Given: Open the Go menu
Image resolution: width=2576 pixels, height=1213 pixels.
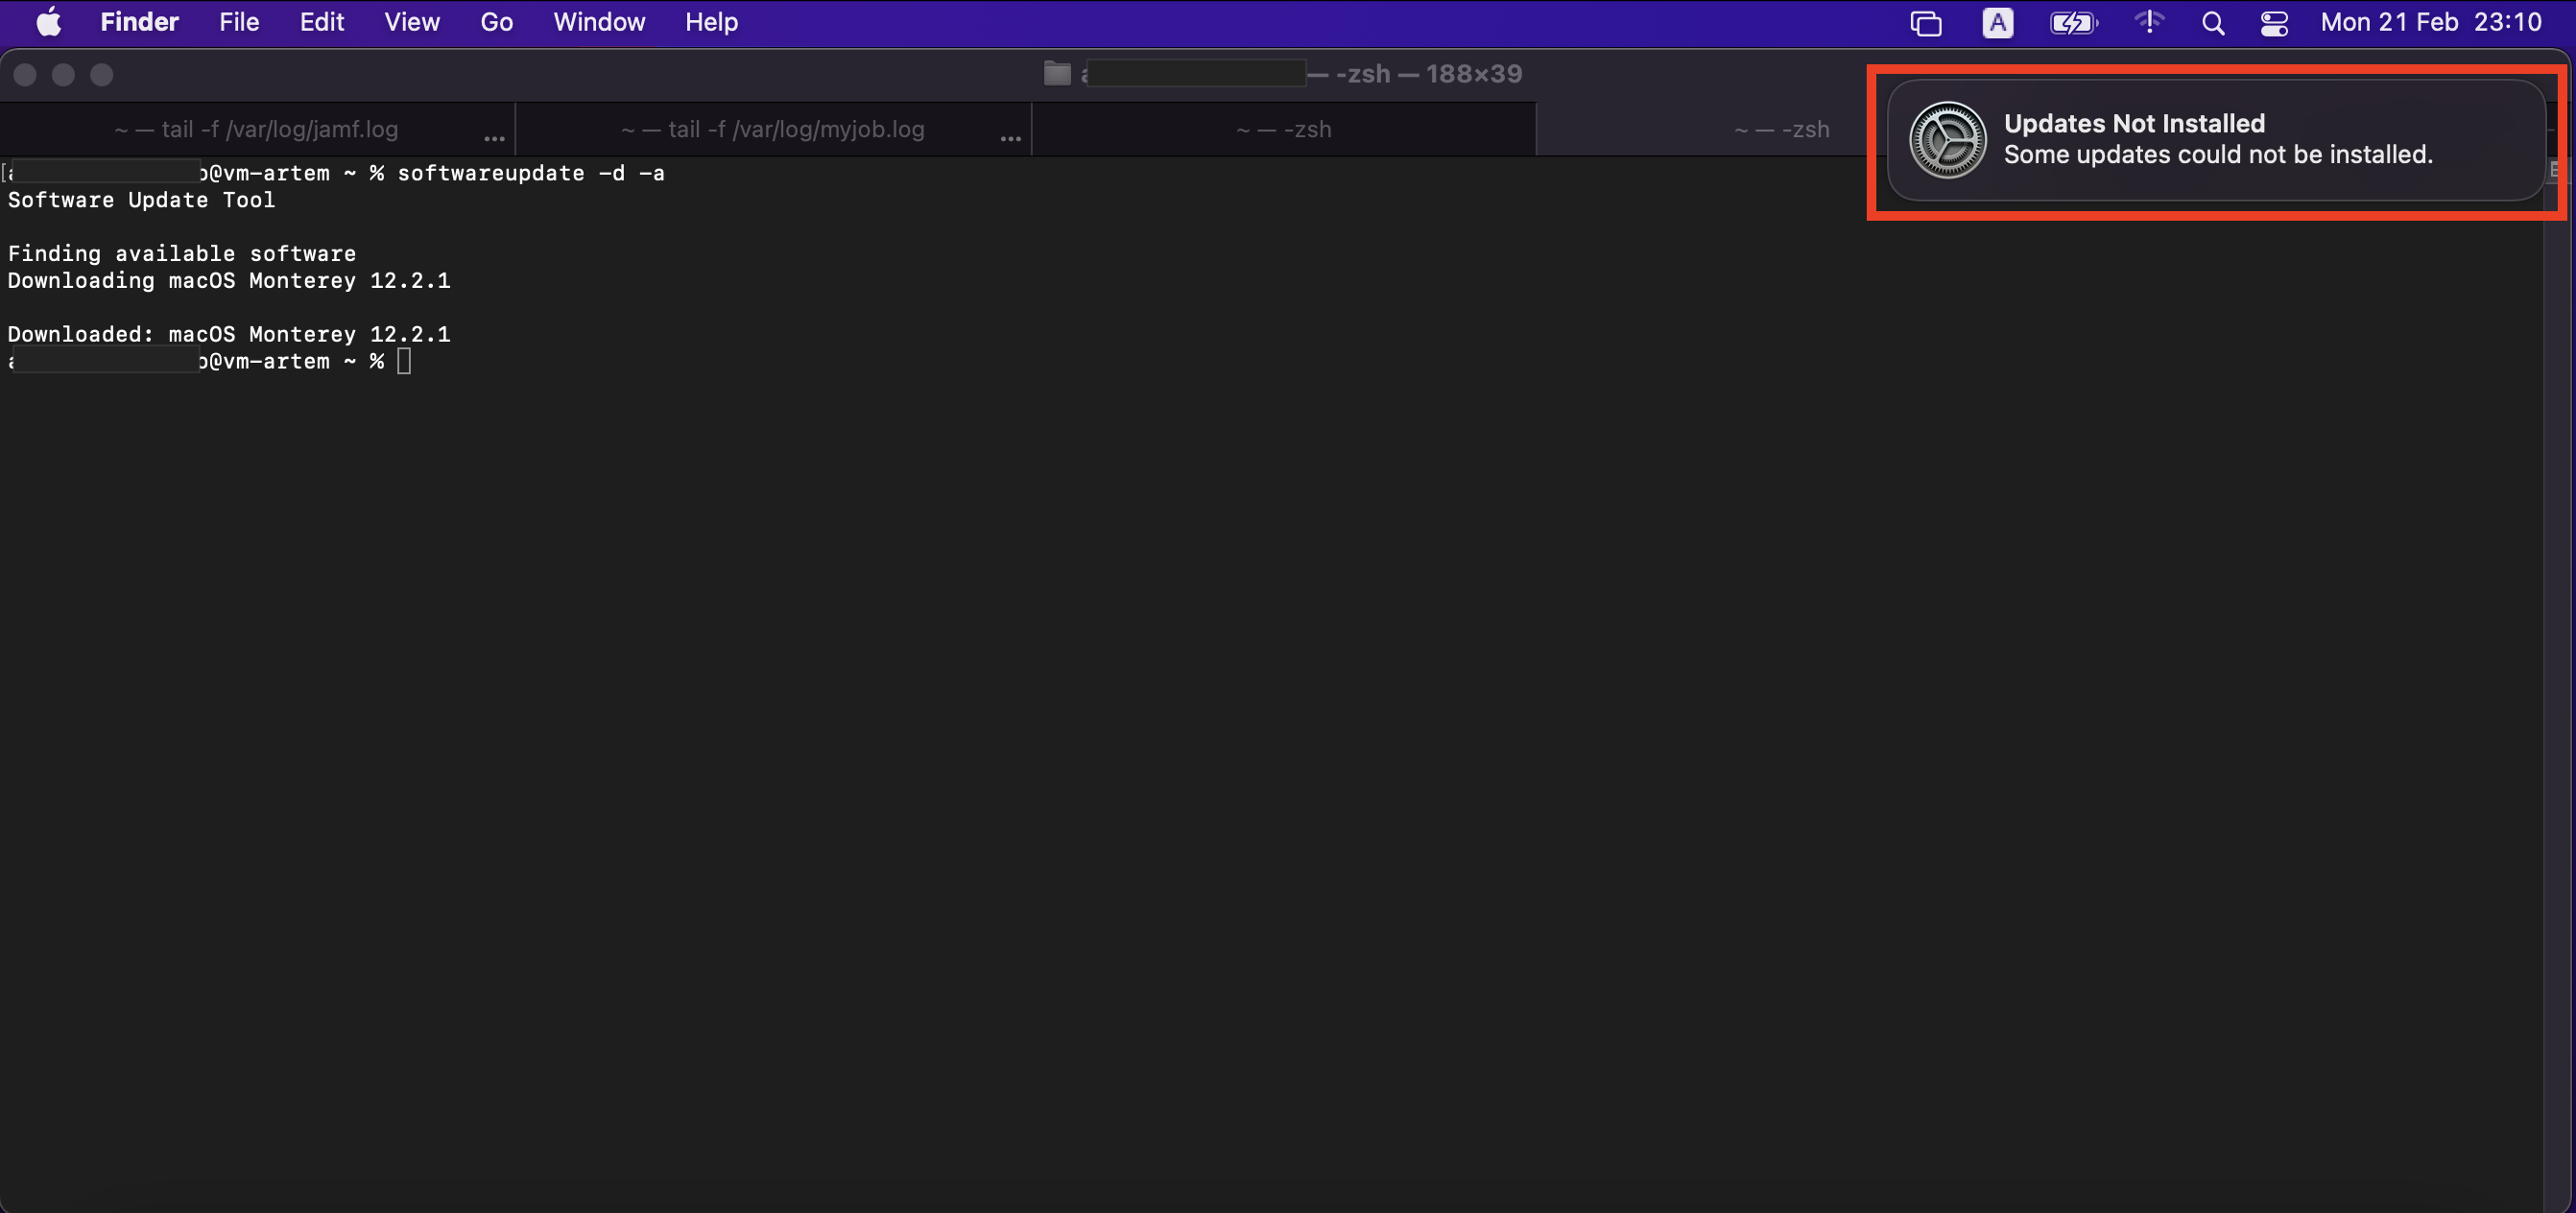Looking at the screenshot, I should pyautogui.click(x=496, y=22).
